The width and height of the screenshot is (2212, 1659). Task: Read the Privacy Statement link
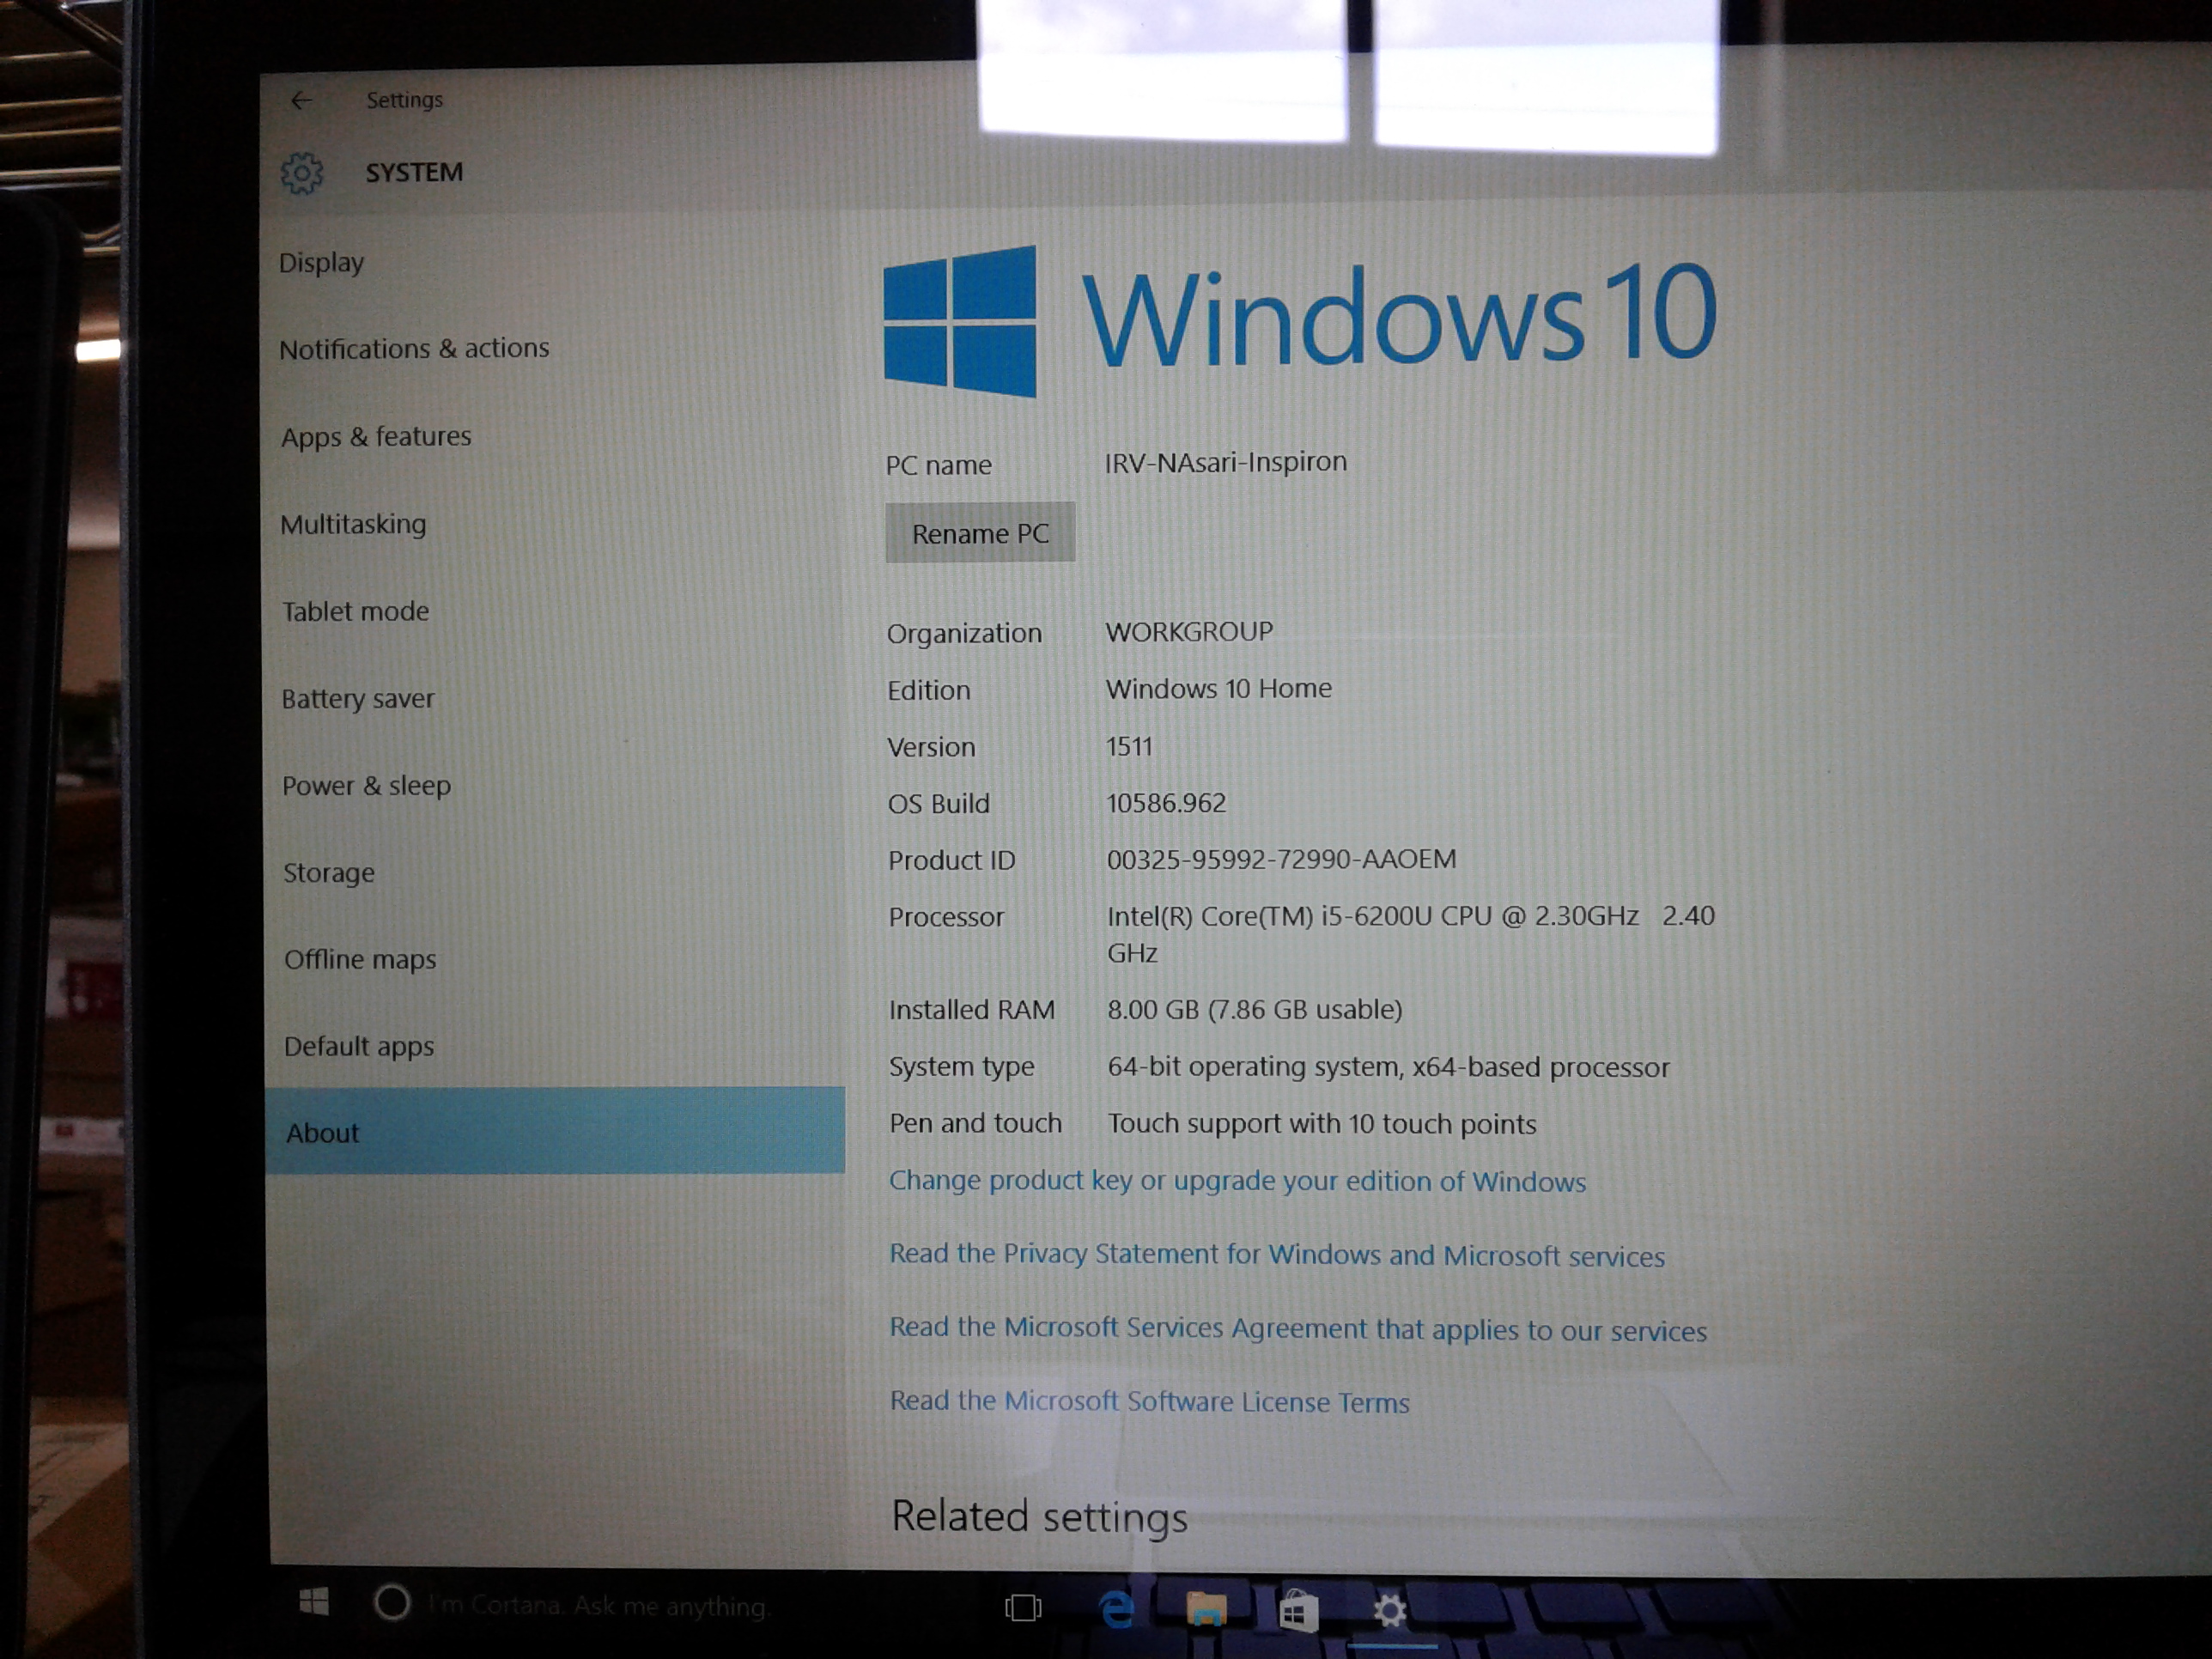pyautogui.click(x=1276, y=1255)
